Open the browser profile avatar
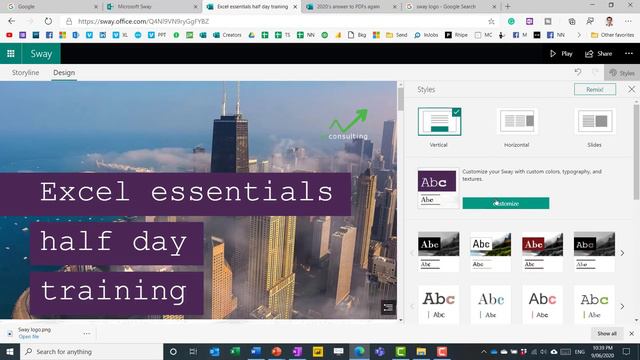This screenshot has height=360, width=640. [x=609, y=21]
